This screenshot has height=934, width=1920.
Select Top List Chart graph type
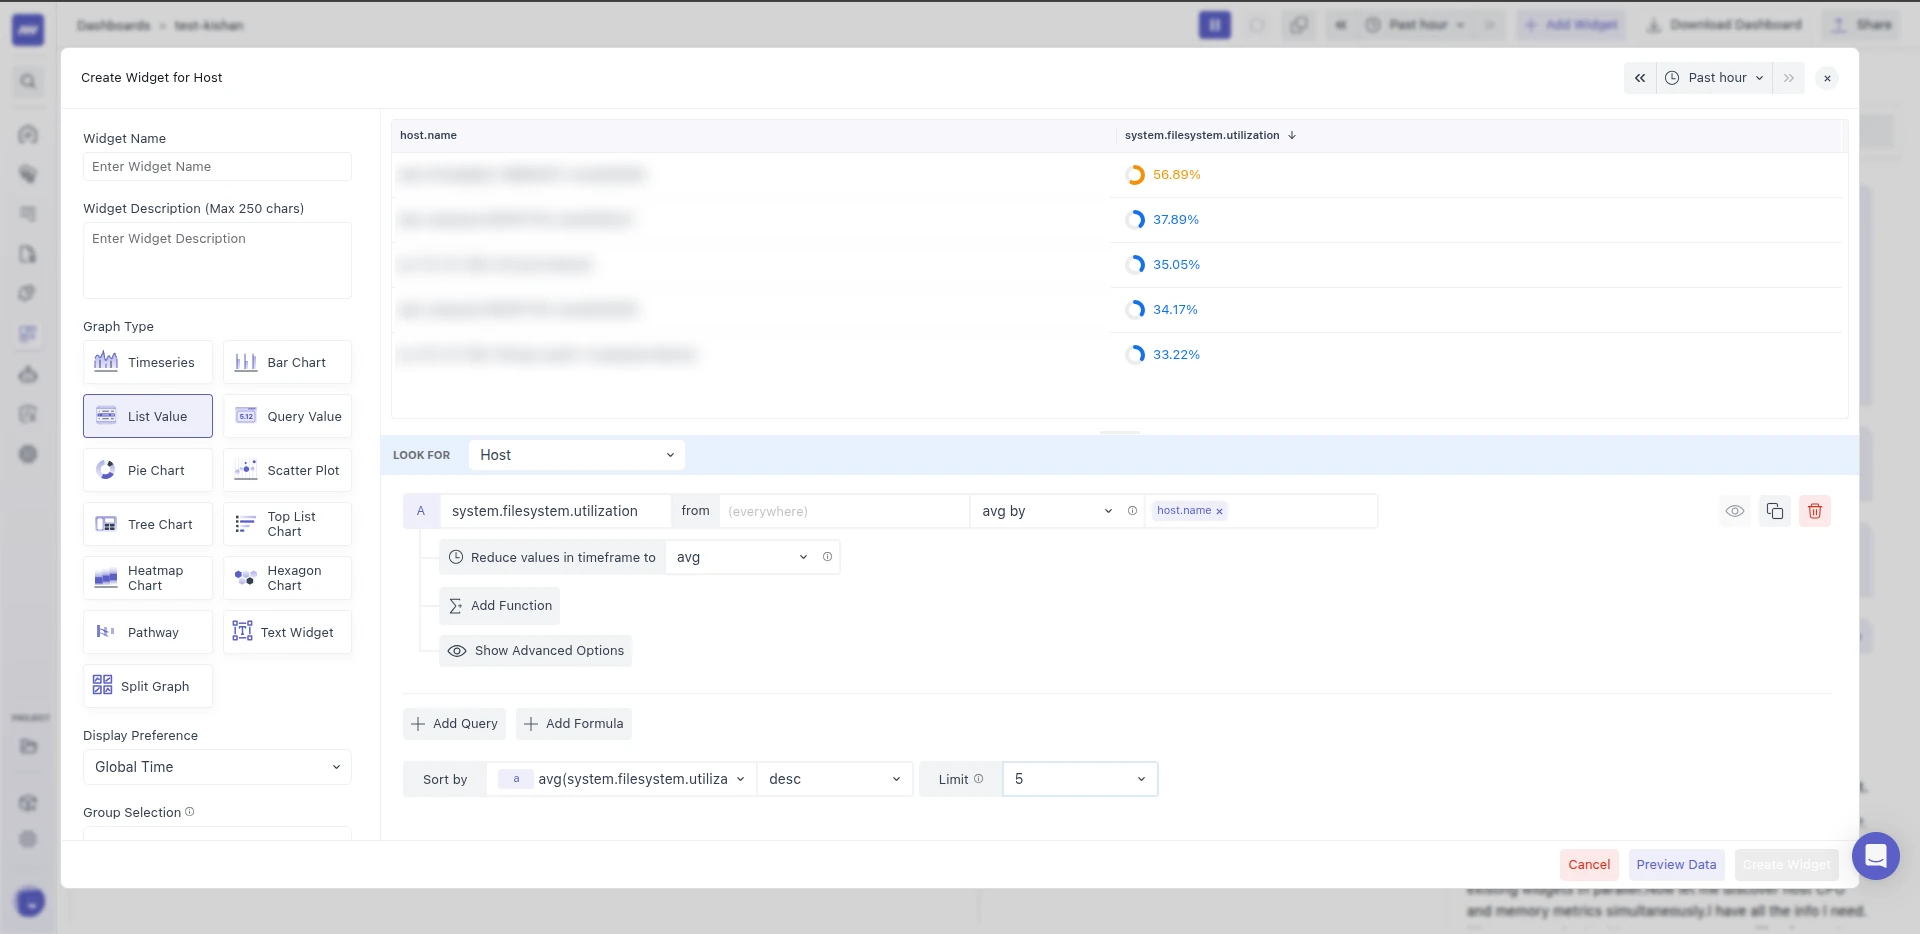287,524
